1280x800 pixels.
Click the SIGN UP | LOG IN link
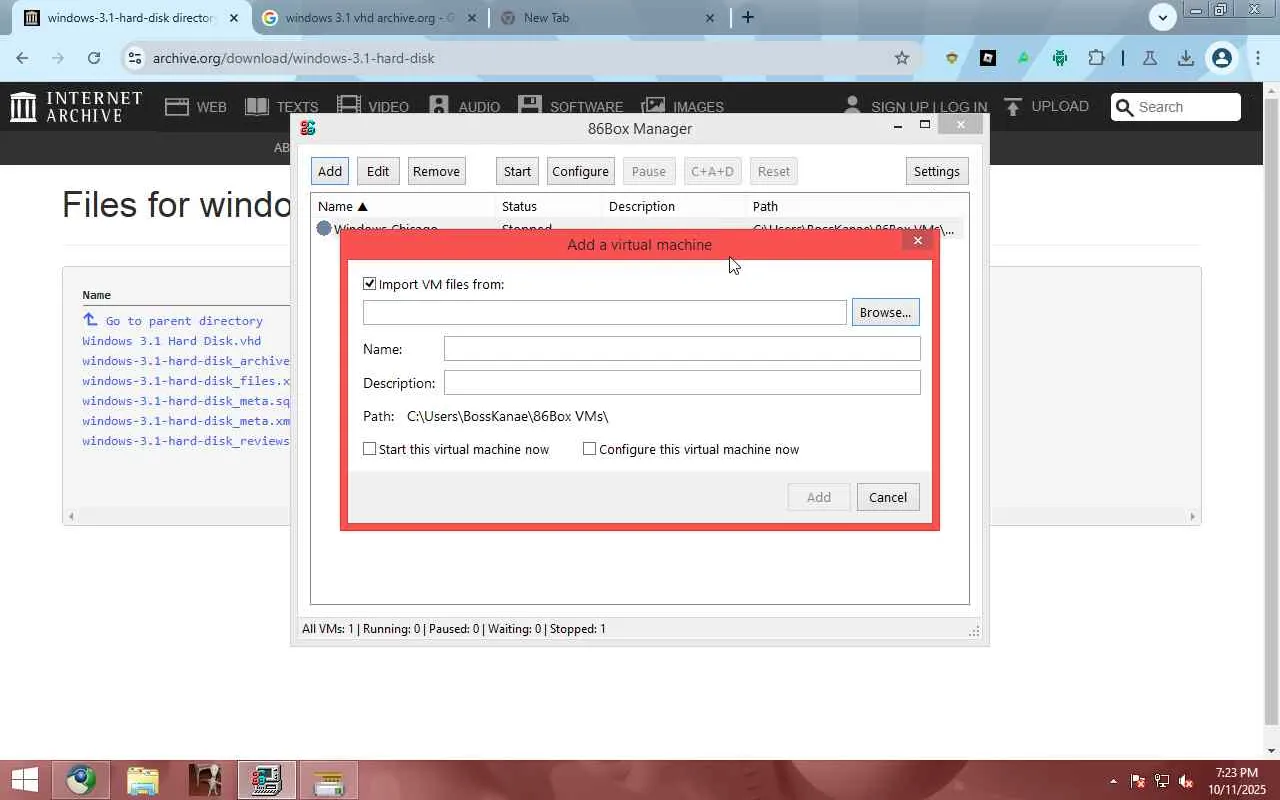tap(929, 106)
